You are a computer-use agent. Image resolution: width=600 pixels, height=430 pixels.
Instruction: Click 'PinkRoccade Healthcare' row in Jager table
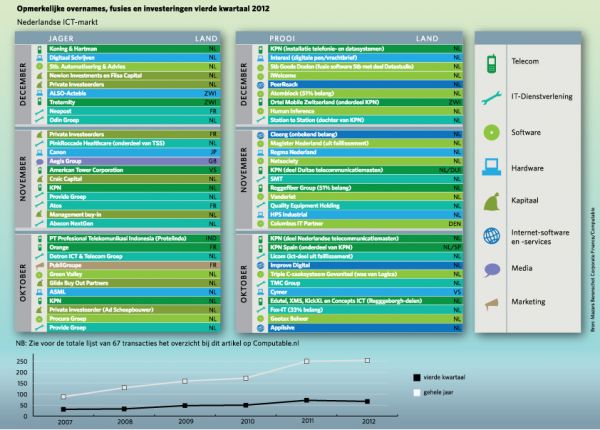coord(134,143)
